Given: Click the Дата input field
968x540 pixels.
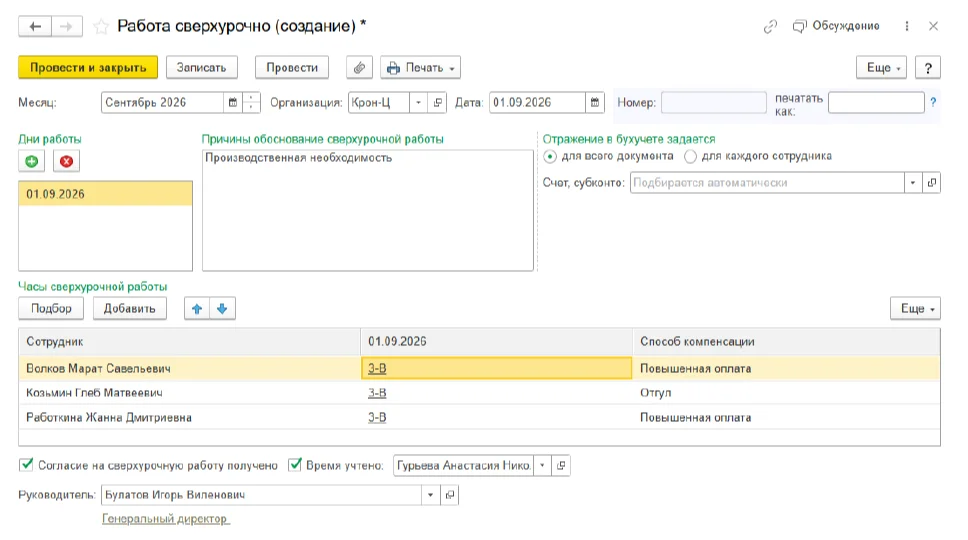Looking at the screenshot, I should click(x=537, y=102).
